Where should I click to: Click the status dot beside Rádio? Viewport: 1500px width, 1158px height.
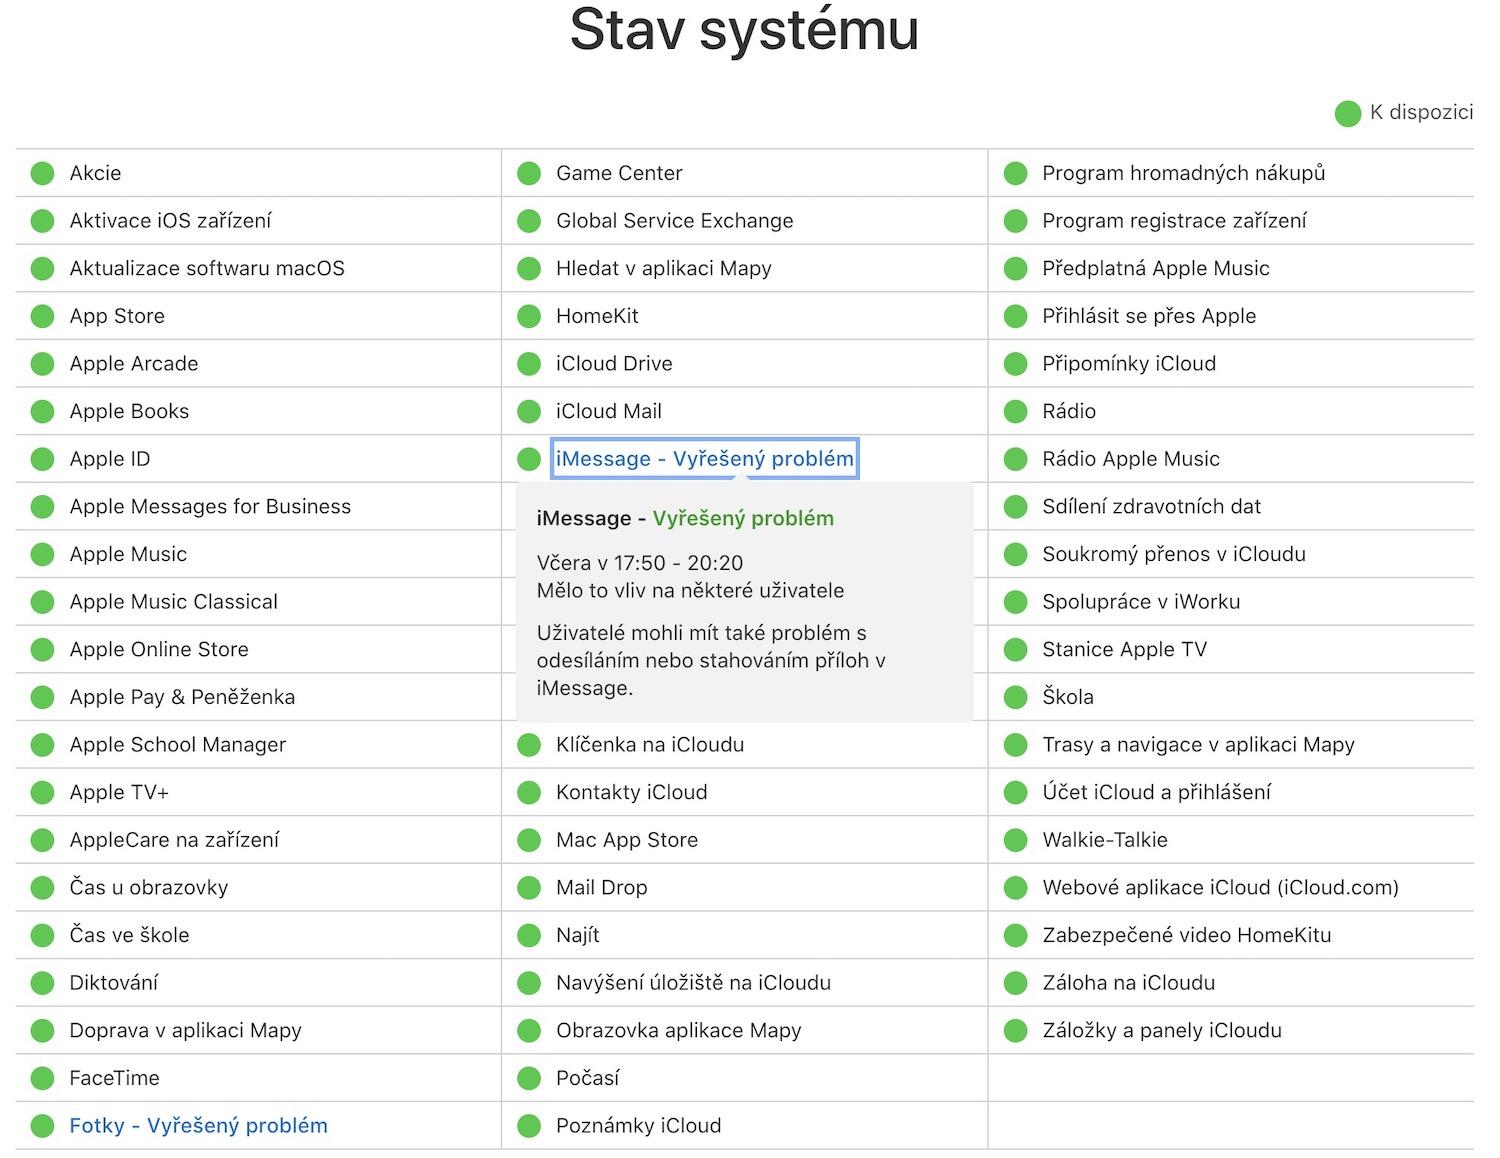pos(1015,412)
